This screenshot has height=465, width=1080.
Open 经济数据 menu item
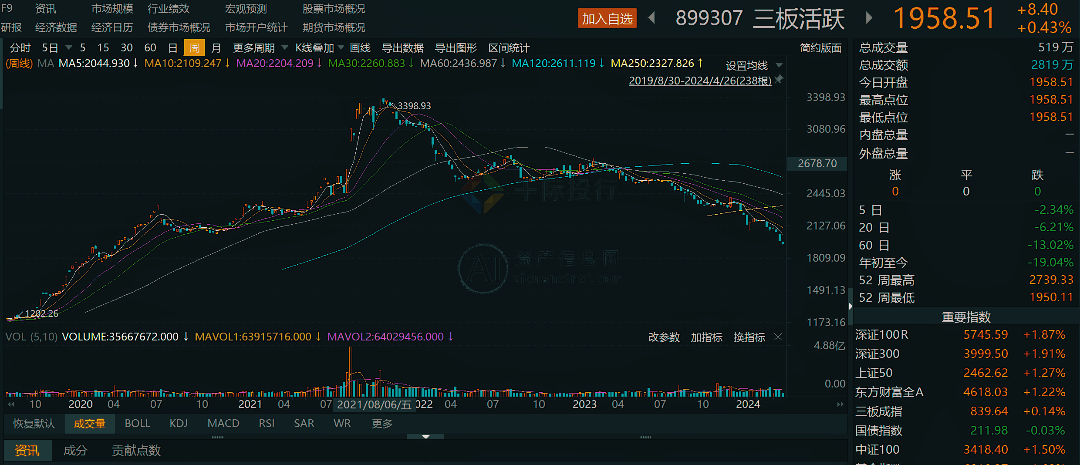pos(56,28)
